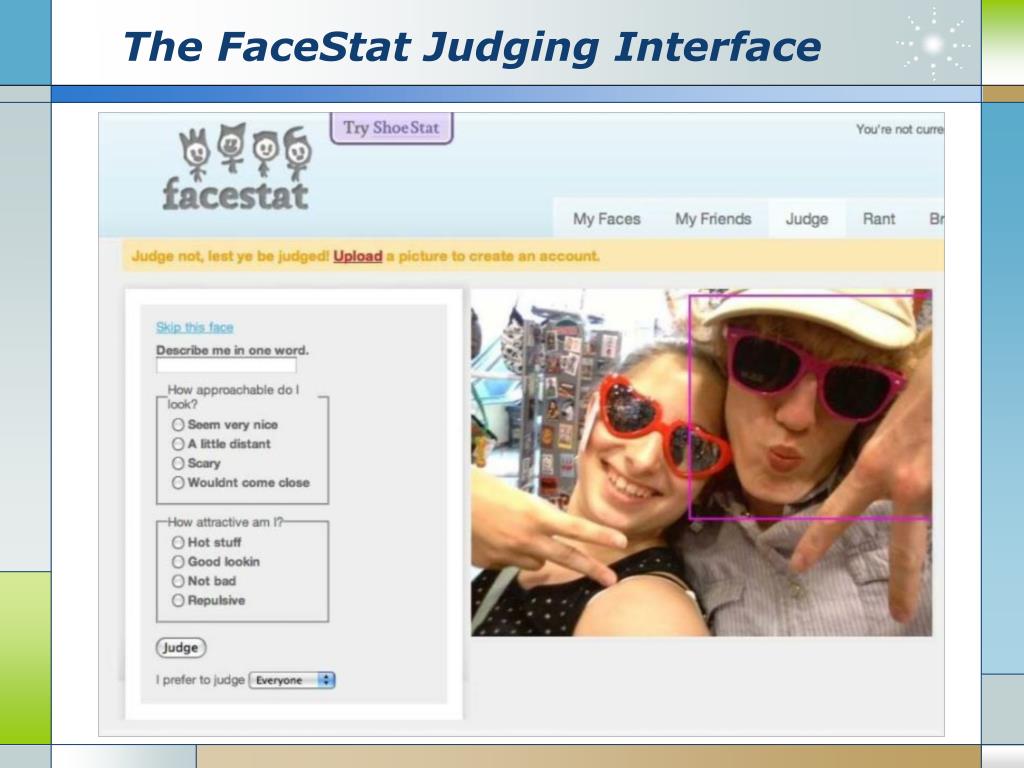Go to the Rant tab
Image resolution: width=1024 pixels, height=768 pixels.
tap(878, 219)
